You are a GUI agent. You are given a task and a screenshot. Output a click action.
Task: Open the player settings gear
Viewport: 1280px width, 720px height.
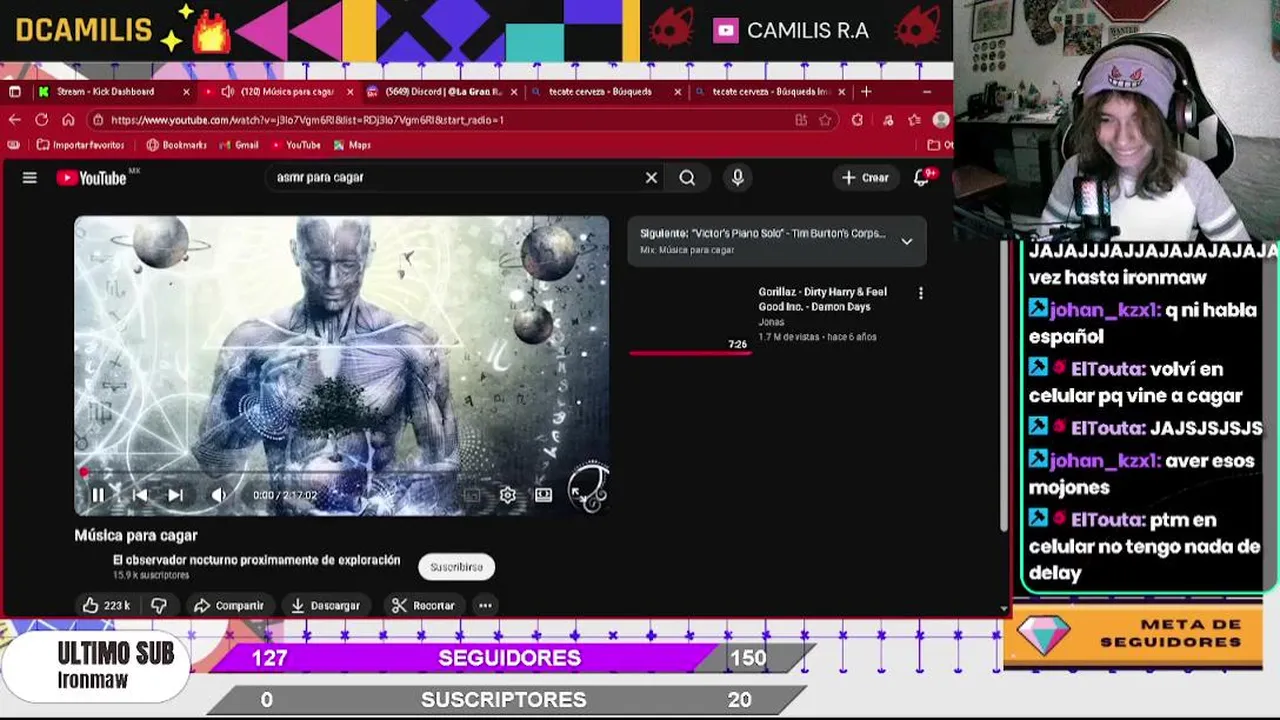pos(508,495)
